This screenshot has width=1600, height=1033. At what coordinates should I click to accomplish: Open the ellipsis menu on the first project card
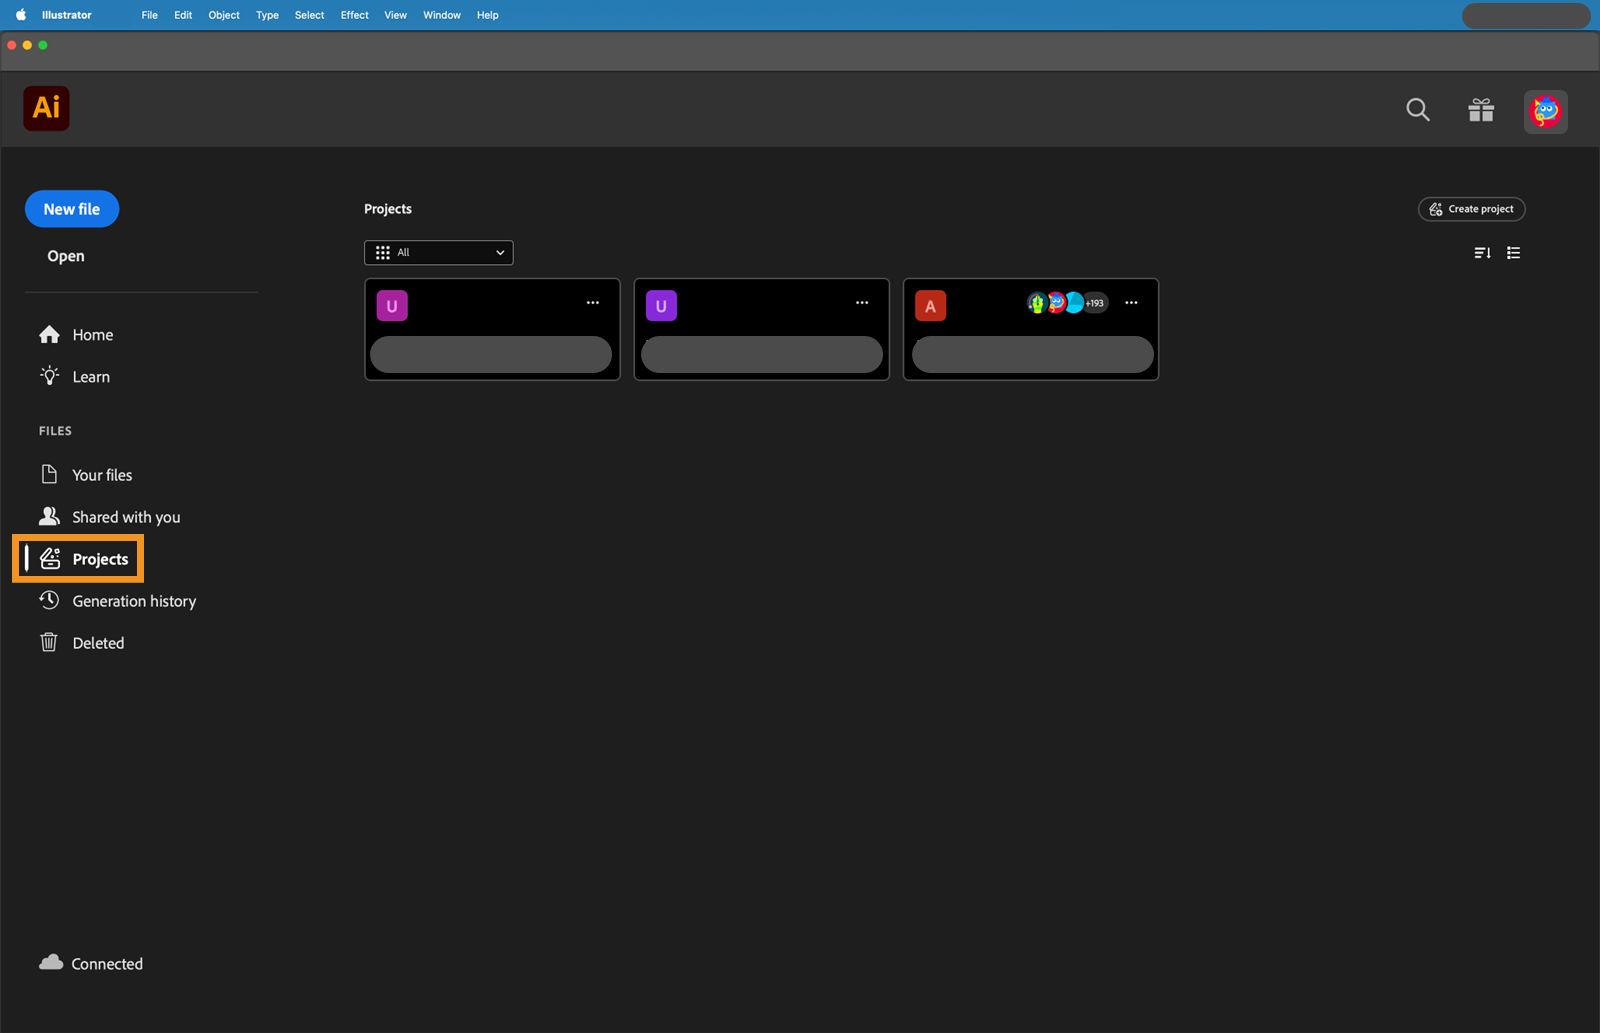point(592,302)
